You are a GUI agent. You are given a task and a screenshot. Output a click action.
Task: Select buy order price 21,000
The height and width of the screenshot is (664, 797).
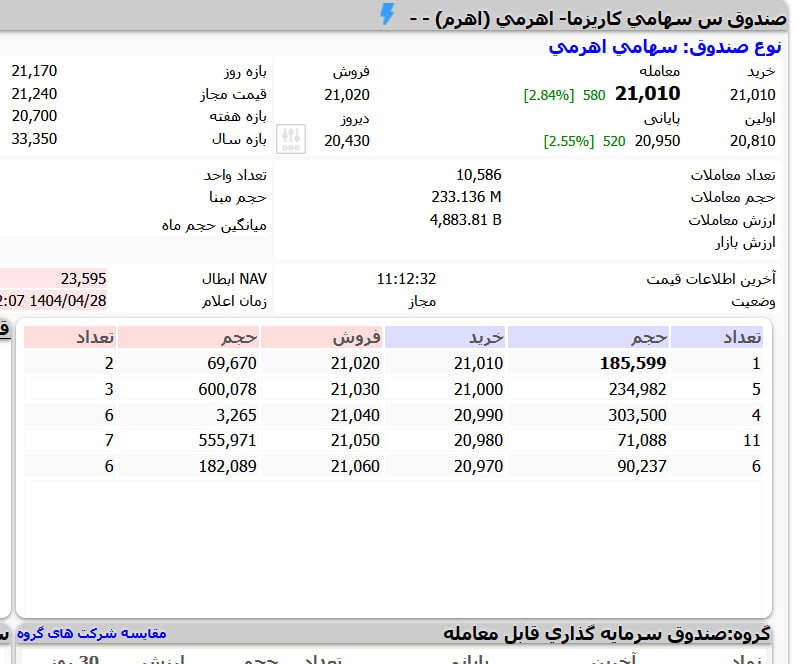tap(478, 389)
